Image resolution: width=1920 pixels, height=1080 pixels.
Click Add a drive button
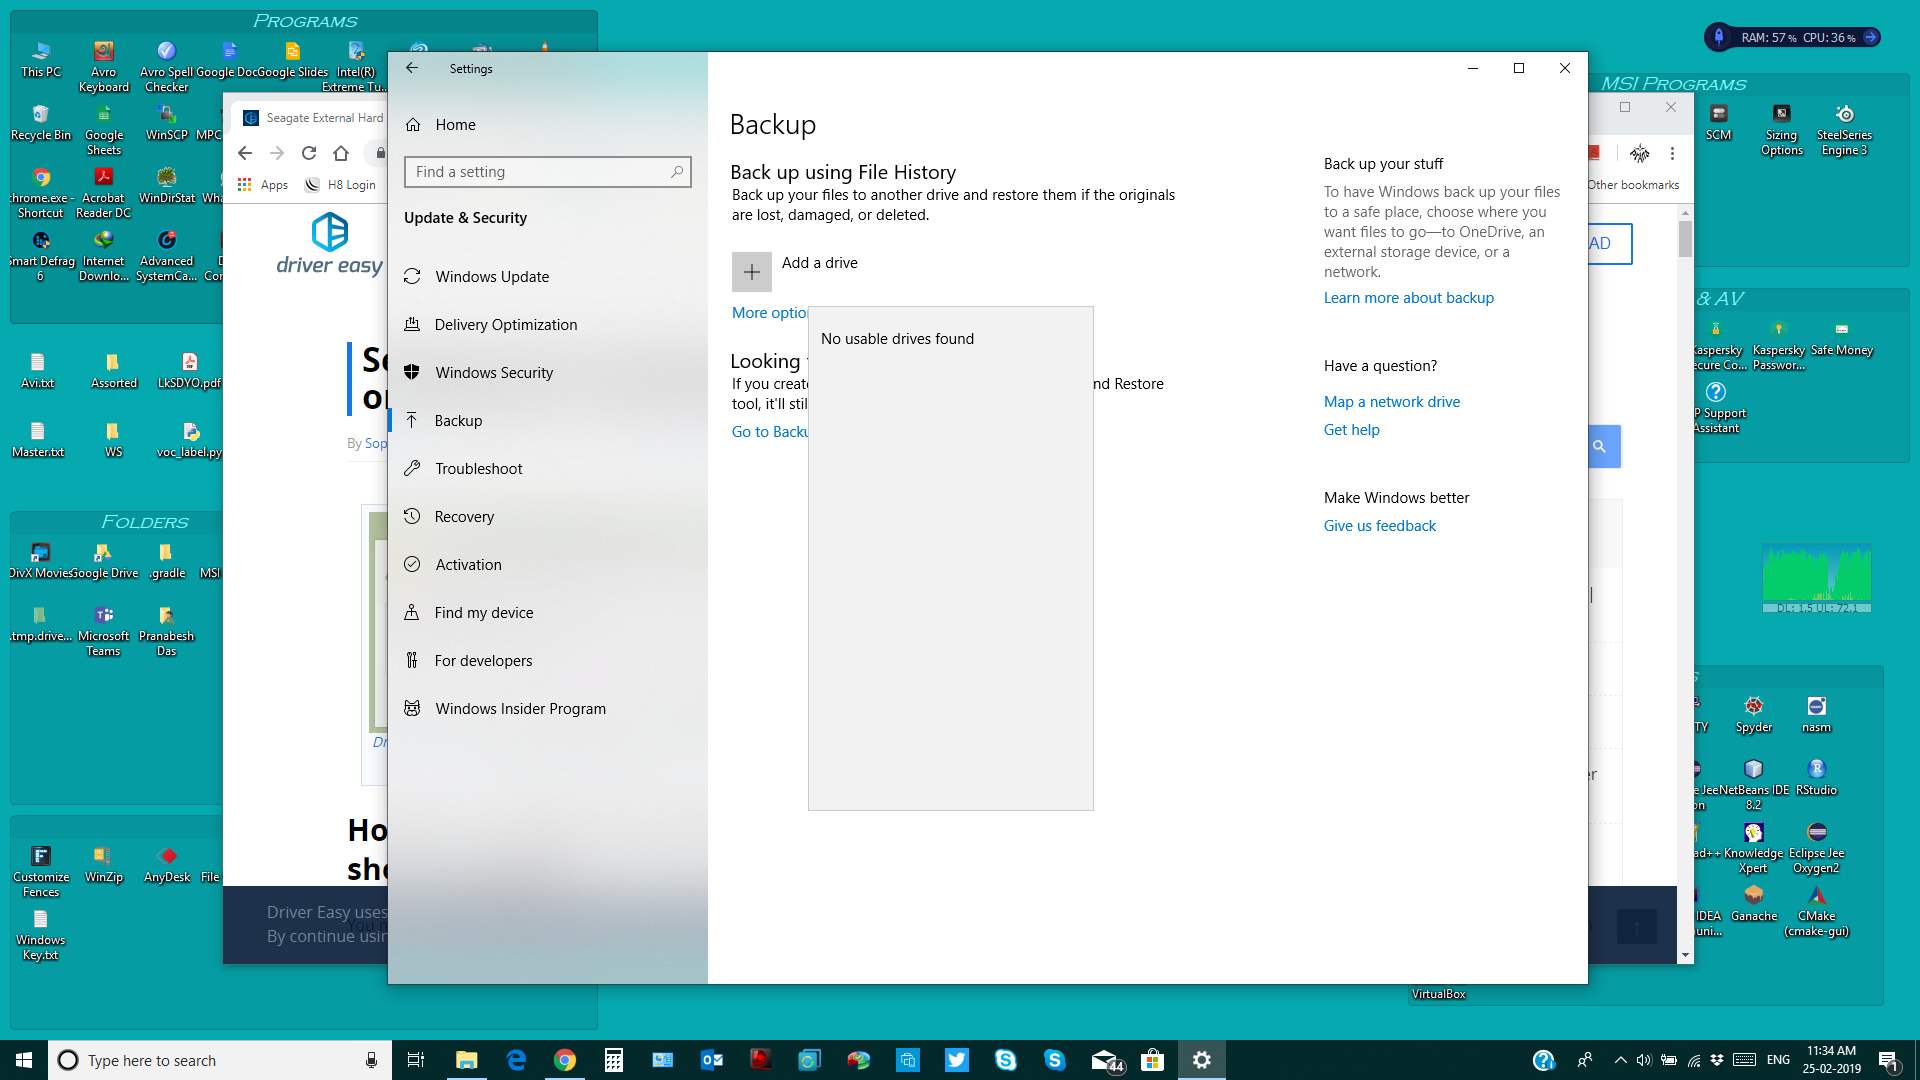(752, 272)
